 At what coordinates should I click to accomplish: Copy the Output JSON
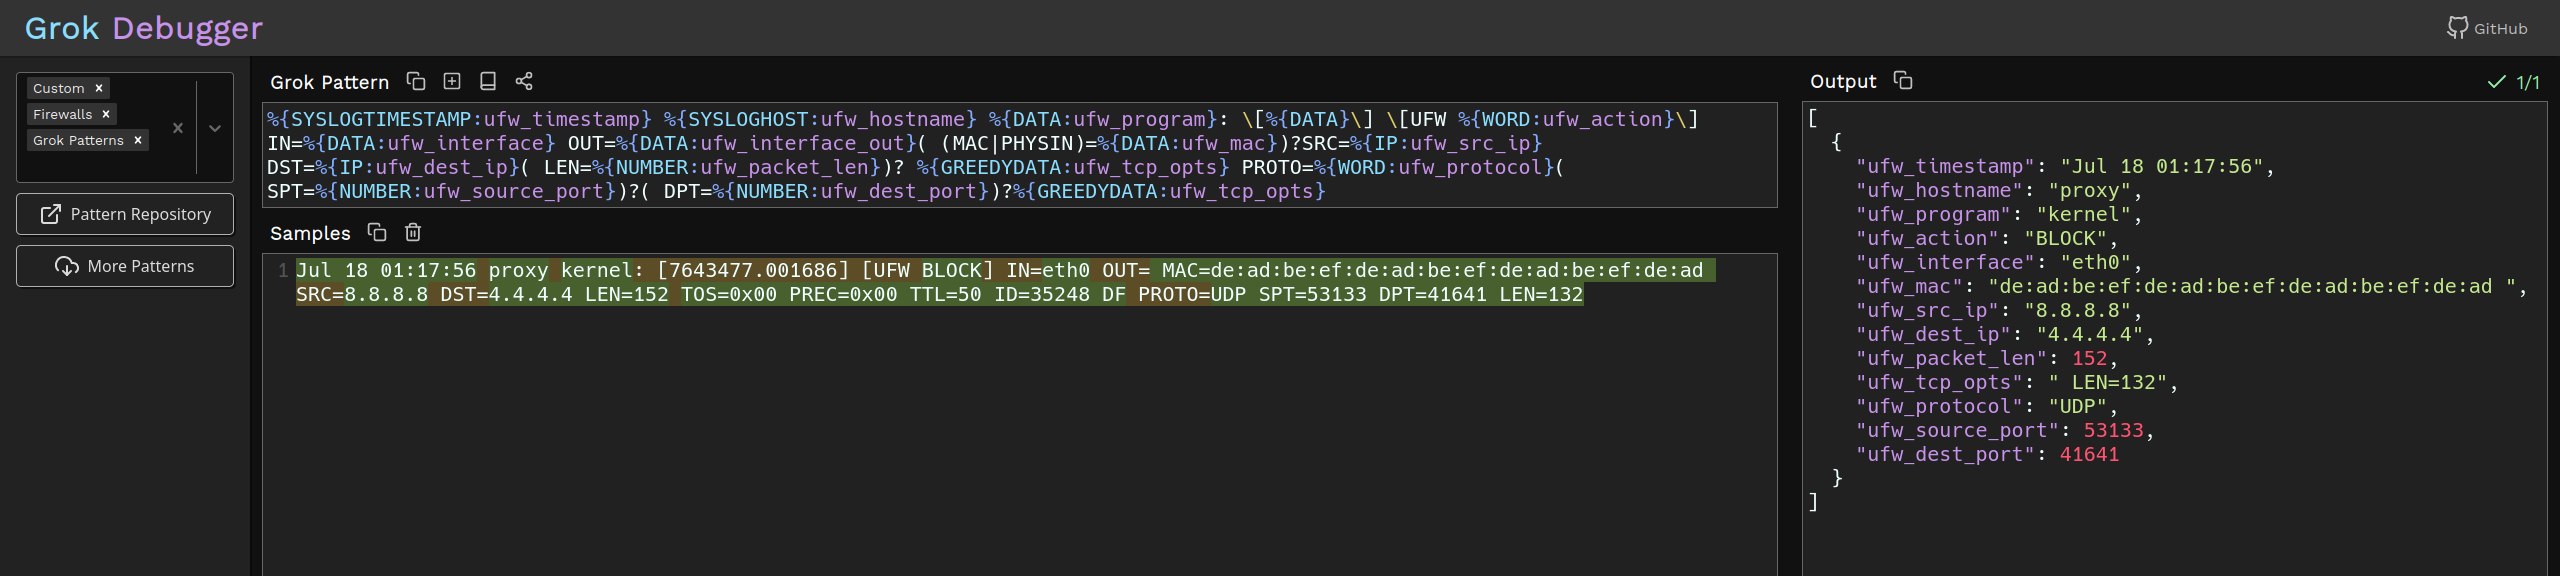(x=1903, y=81)
